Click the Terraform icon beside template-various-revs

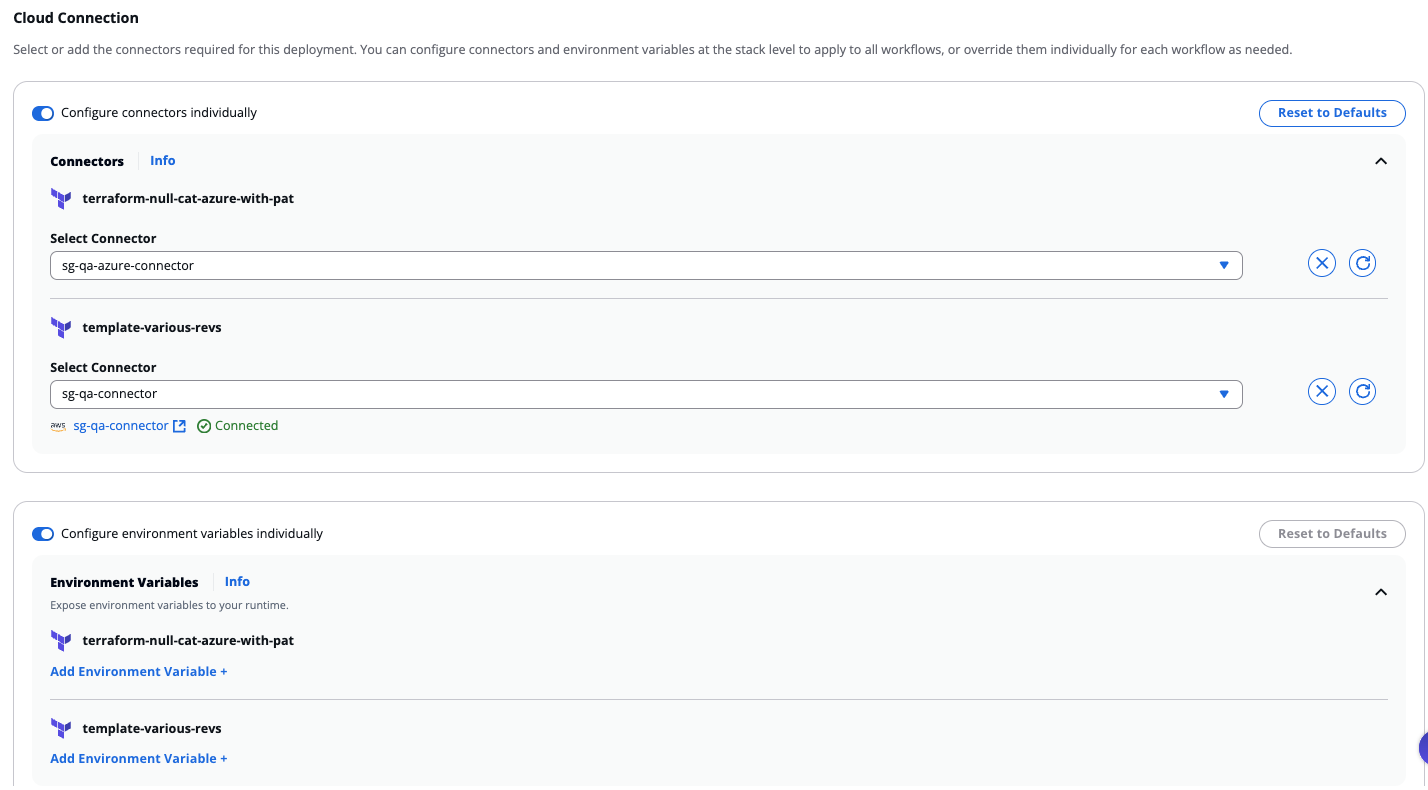(x=61, y=327)
